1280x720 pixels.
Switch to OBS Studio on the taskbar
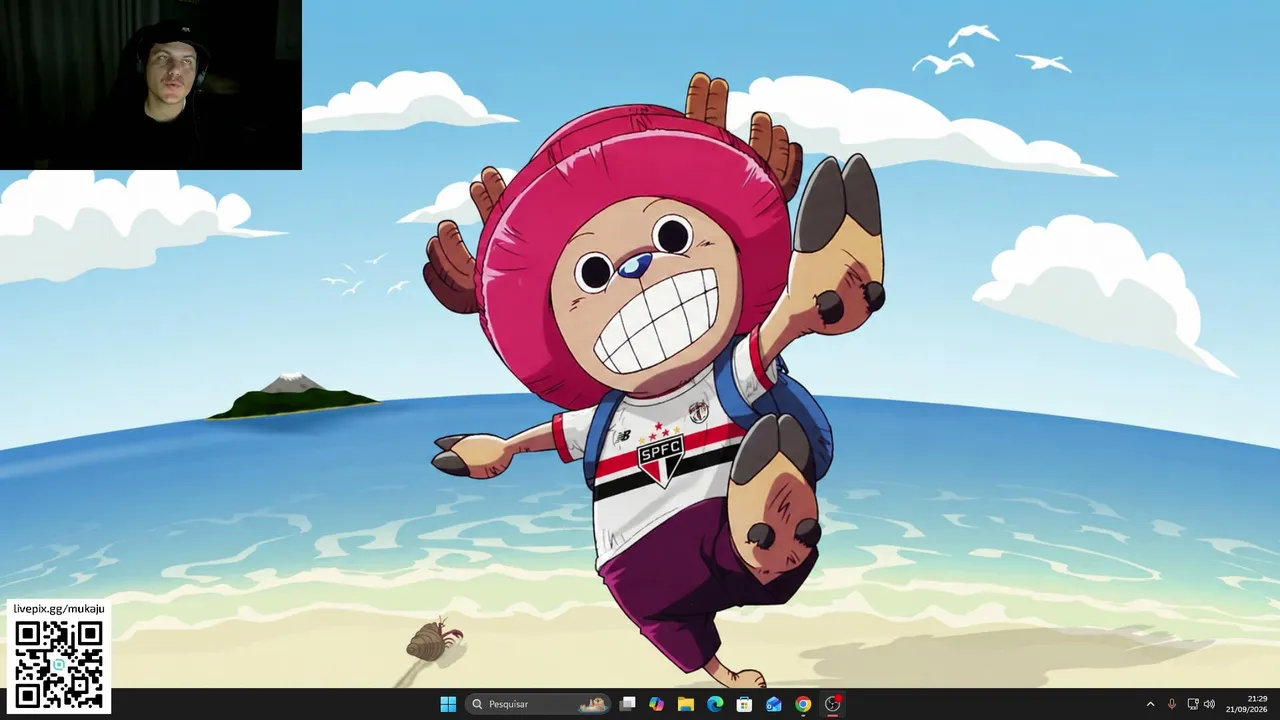point(832,704)
